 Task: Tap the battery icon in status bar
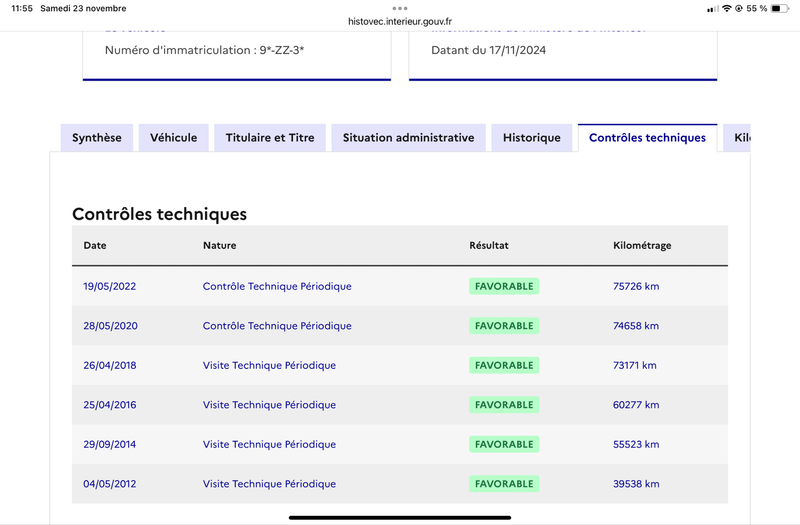point(780,9)
